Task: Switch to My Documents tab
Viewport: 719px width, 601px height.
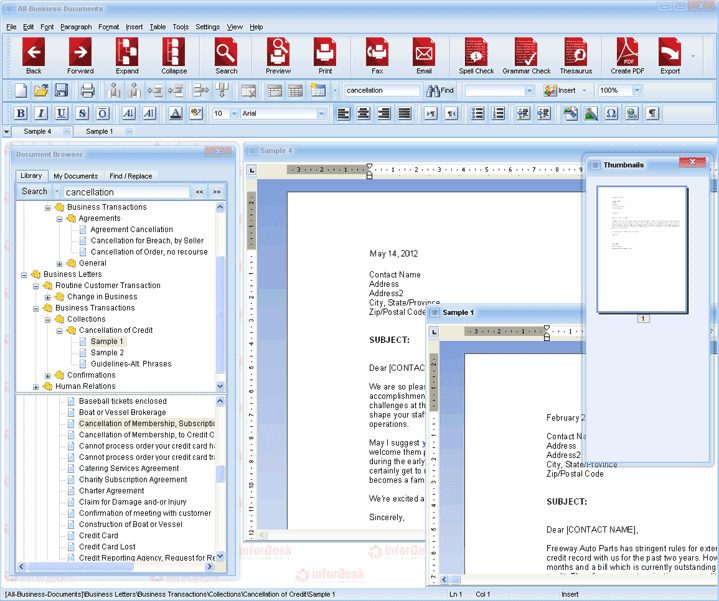Action: click(x=76, y=176)
